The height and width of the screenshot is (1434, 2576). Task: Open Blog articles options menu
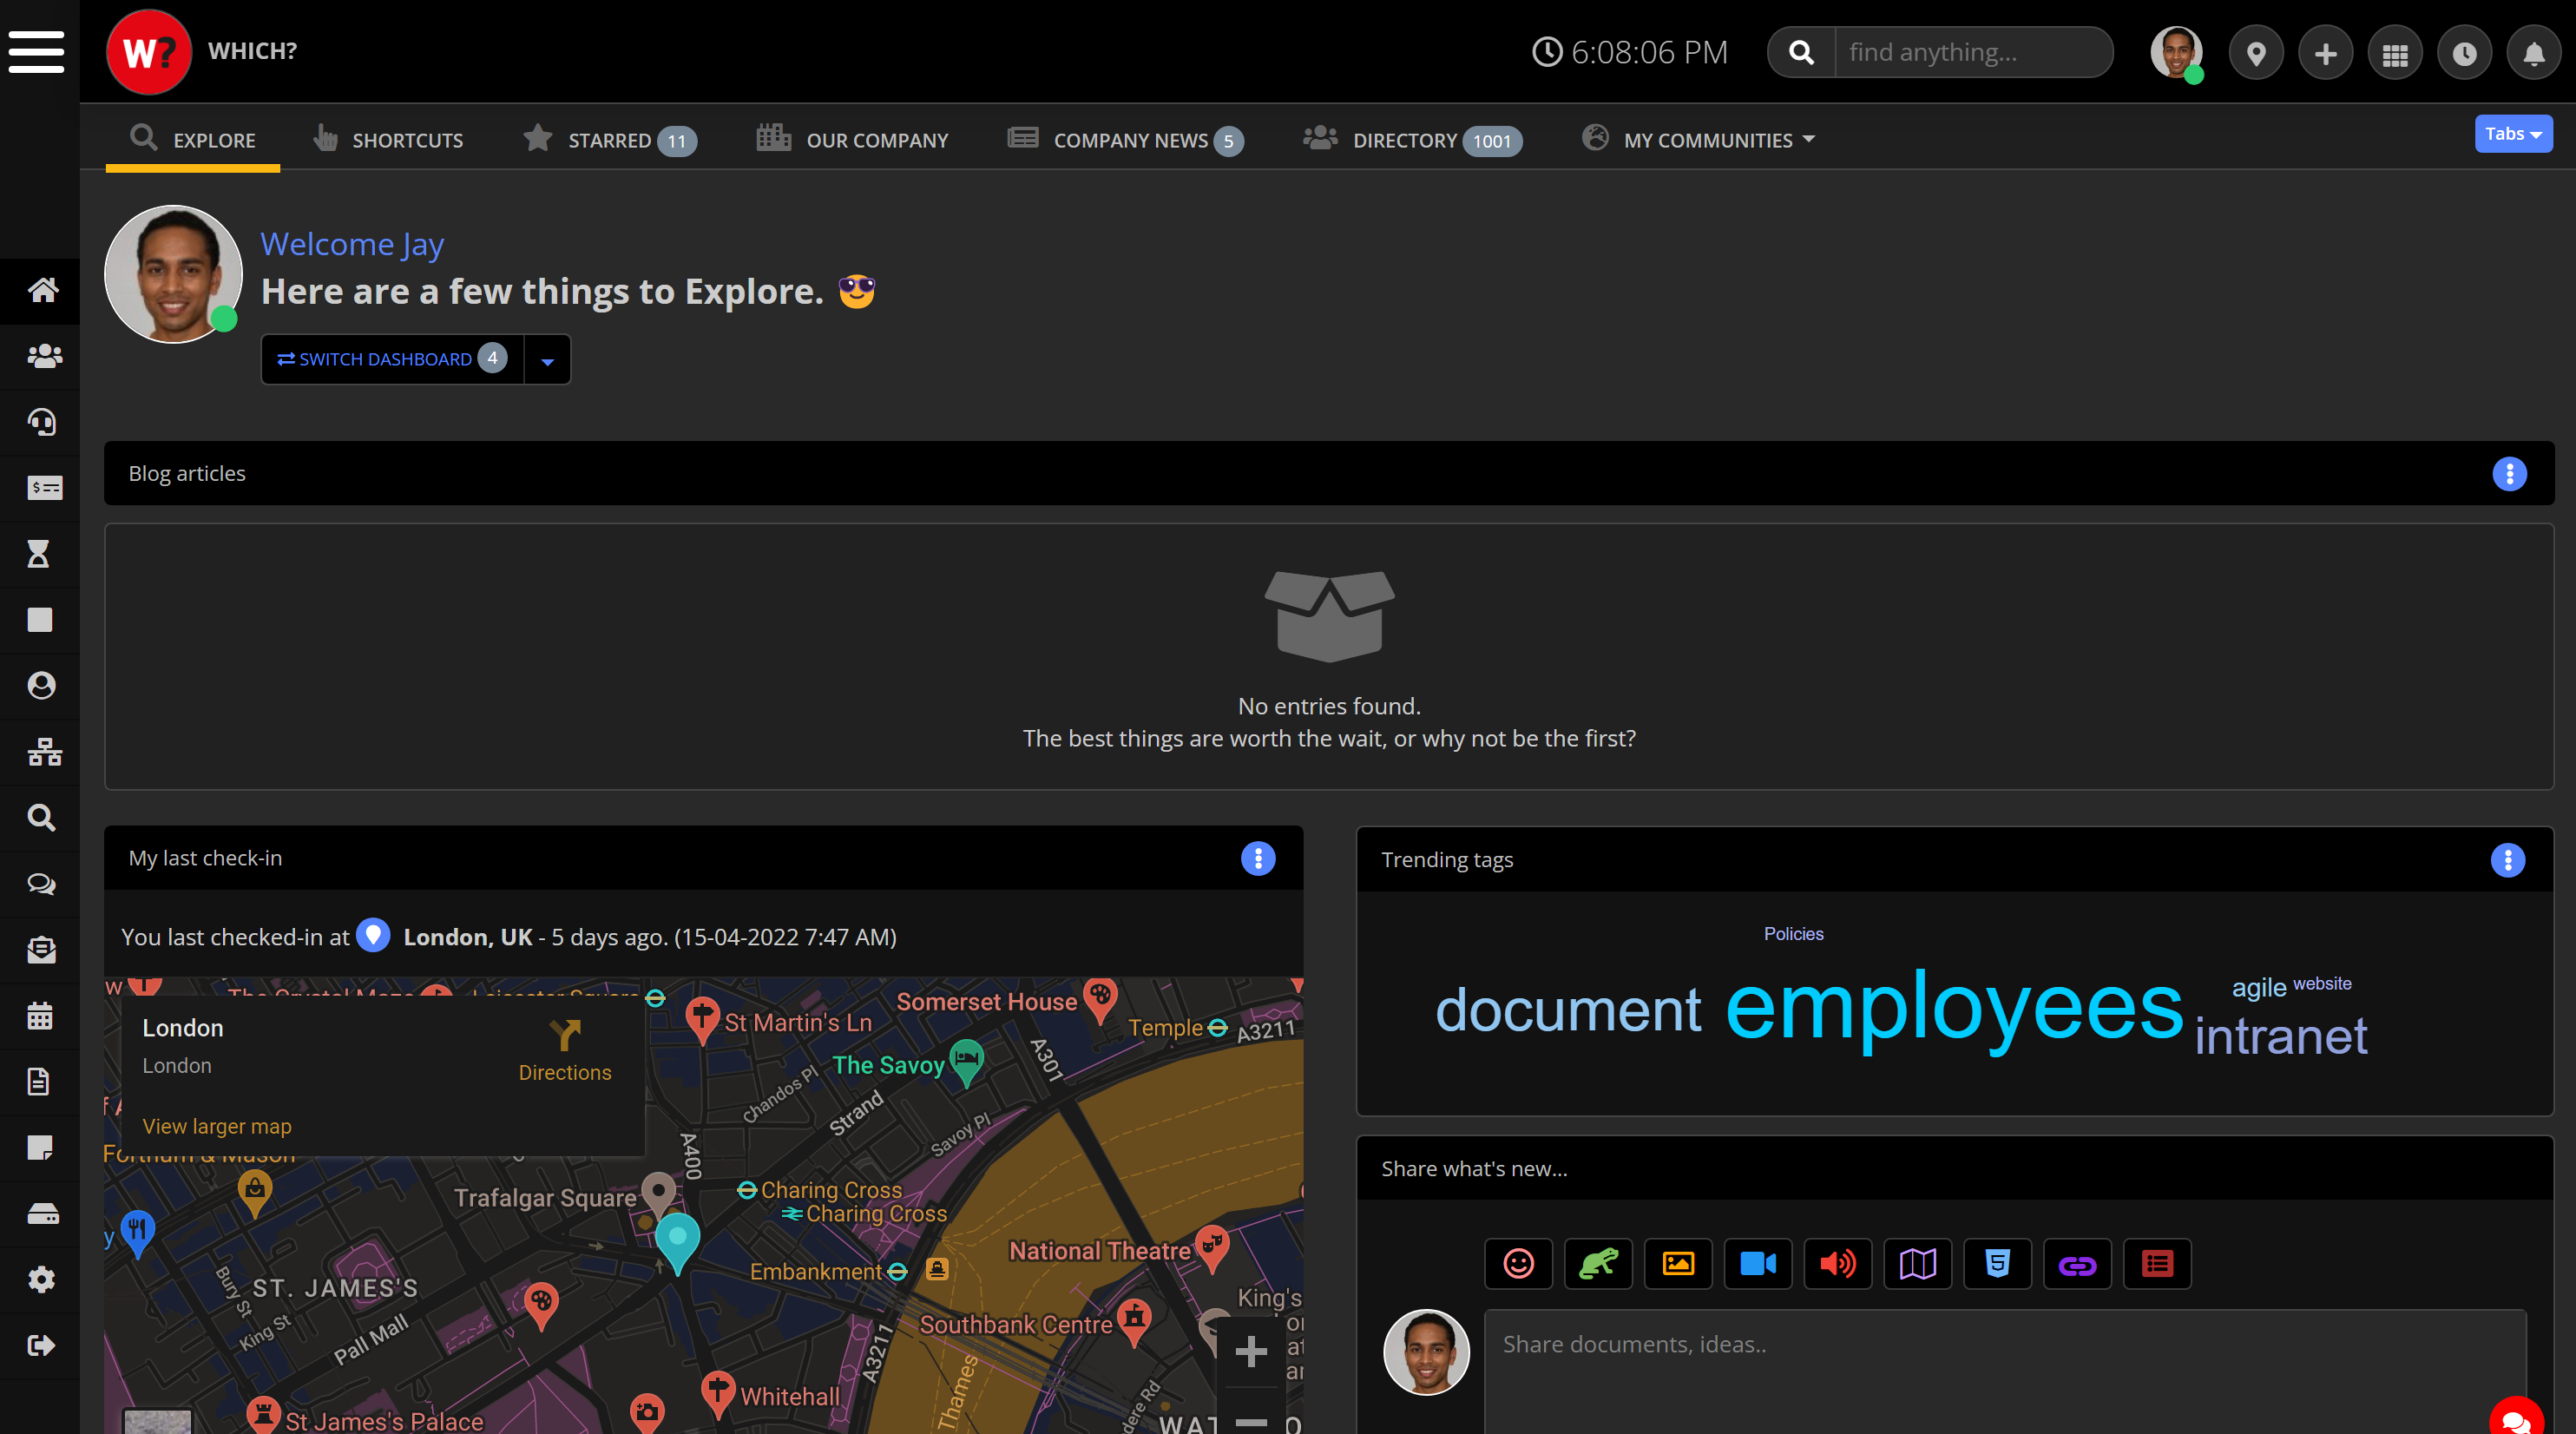point(2509,474)
